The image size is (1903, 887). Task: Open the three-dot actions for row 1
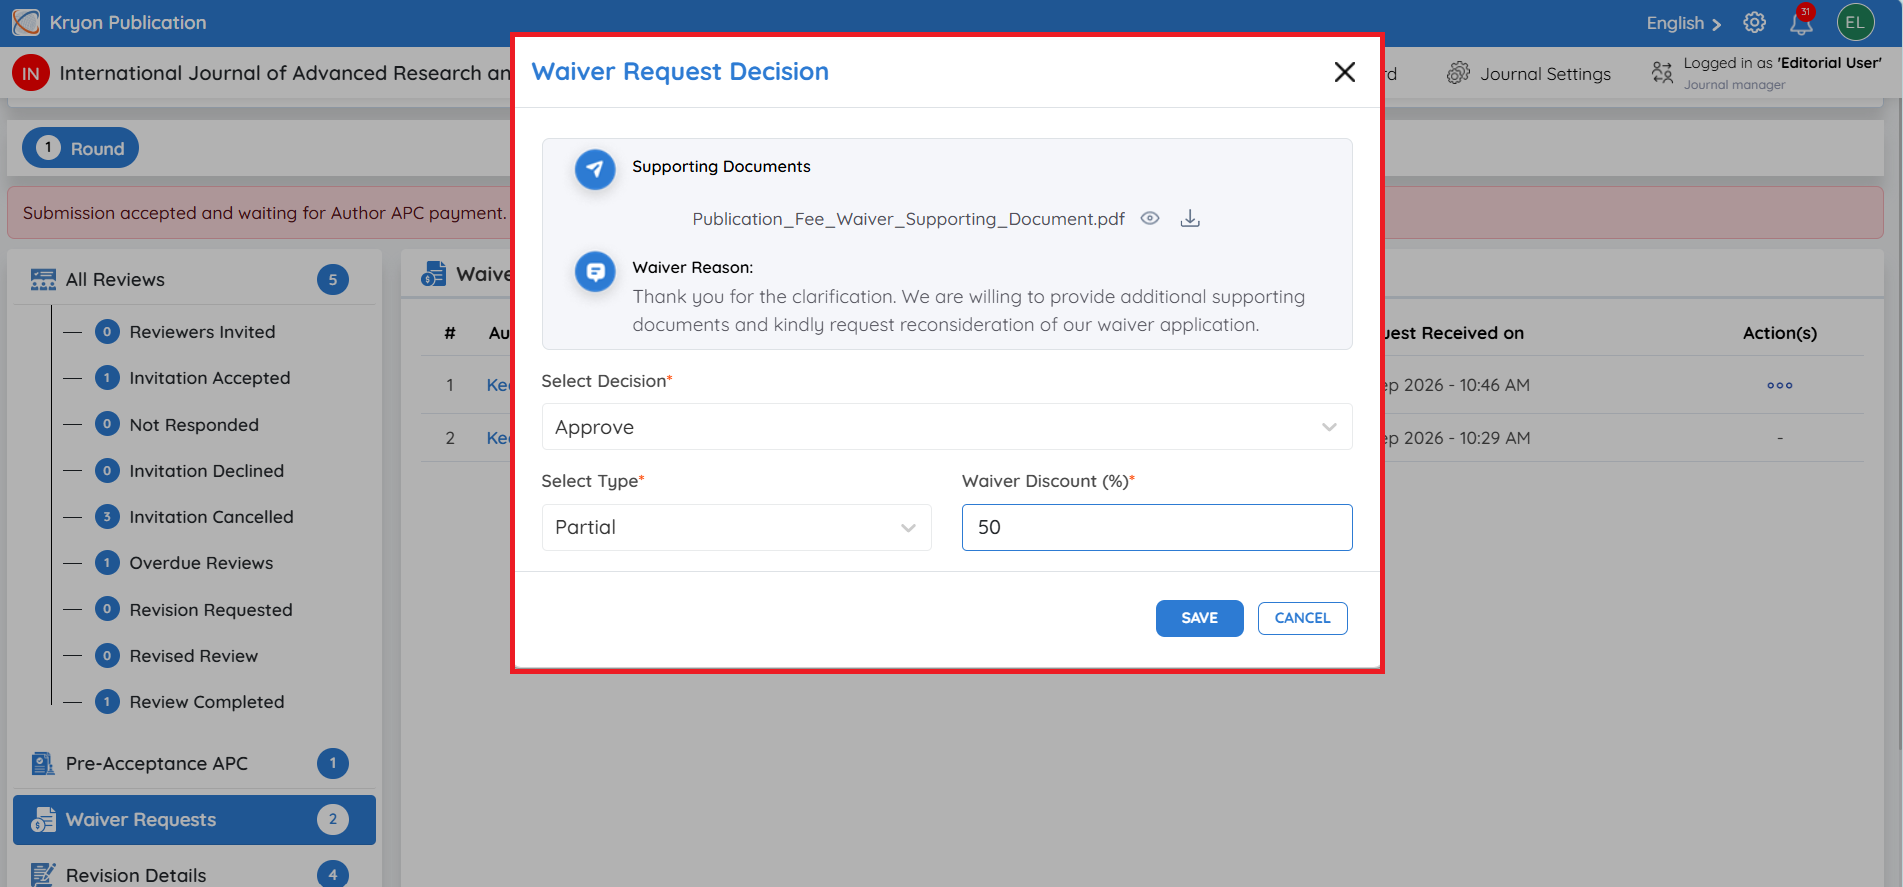coord(1779,385)
